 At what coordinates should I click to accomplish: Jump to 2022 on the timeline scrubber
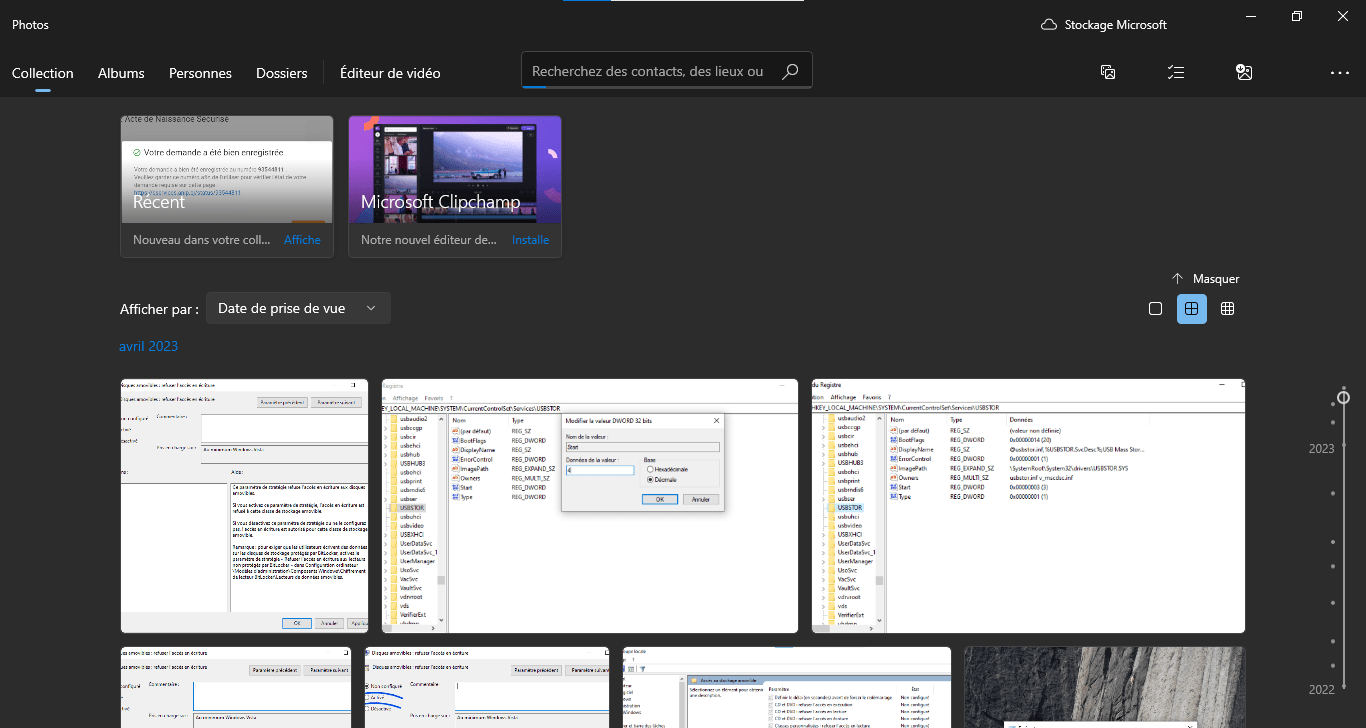click(x=1321, y=689)
